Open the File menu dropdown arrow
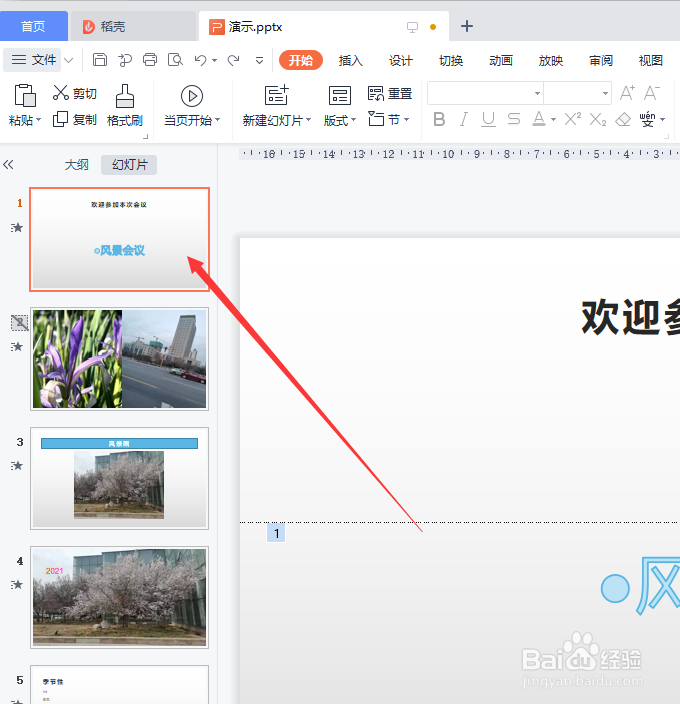Viewport: 680px width, 704px height. coord(68,60)
